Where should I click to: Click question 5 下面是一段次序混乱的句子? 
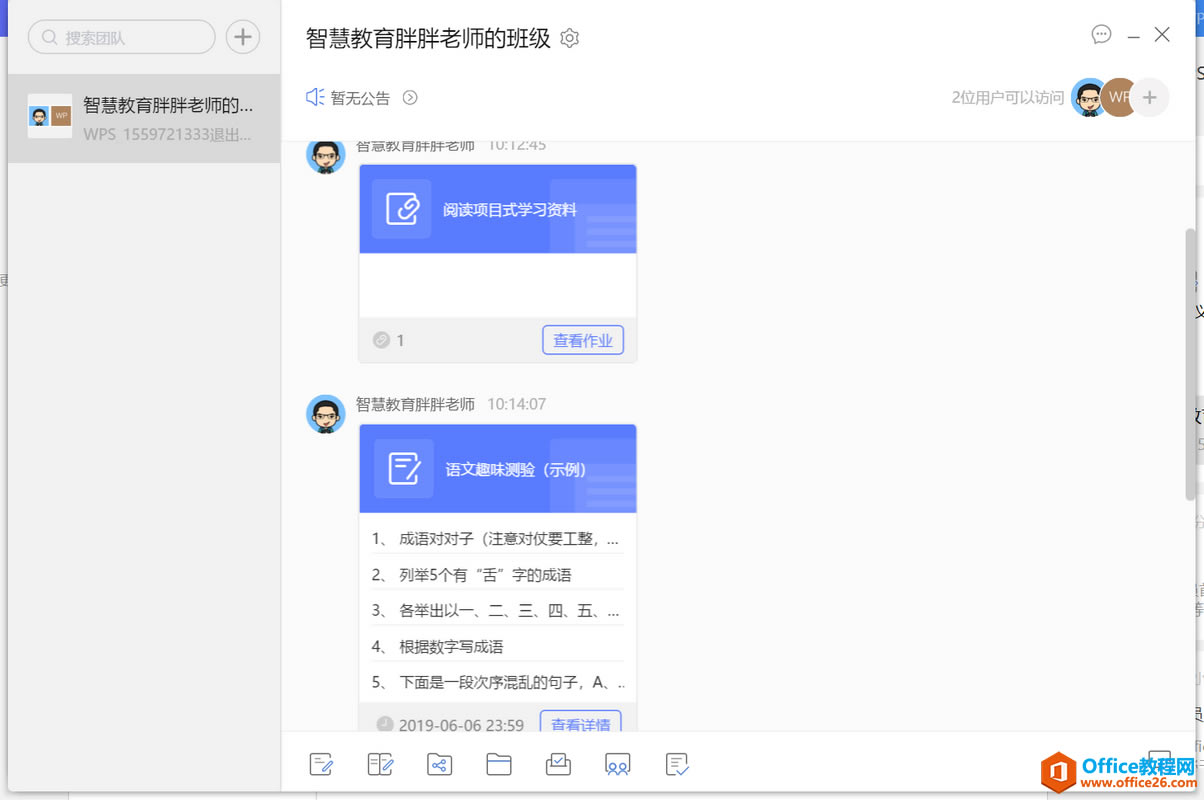pyautogui.click(x=497, y=683)
